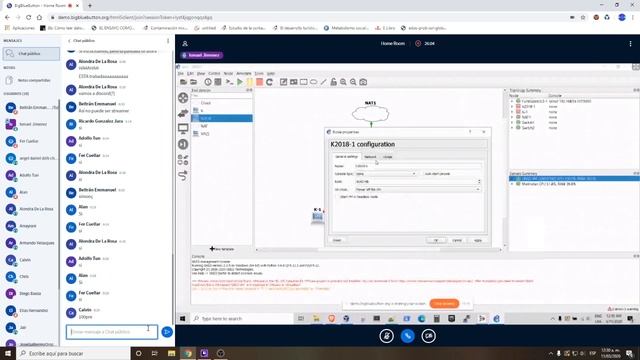Image resolution: width=640 pixels, height=360 pixels.
Task: Click the RAM spinner arrows
Action: point(479,182)
